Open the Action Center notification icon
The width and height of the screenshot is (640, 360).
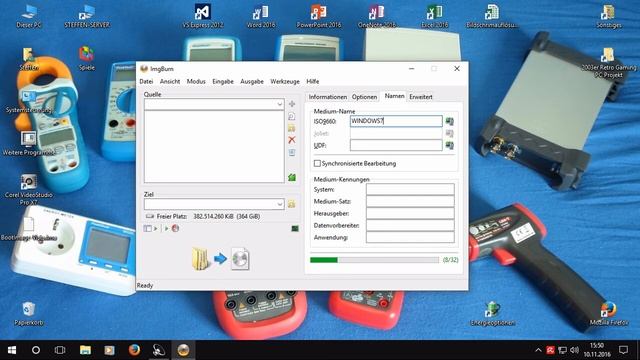[x=623, y=350]
